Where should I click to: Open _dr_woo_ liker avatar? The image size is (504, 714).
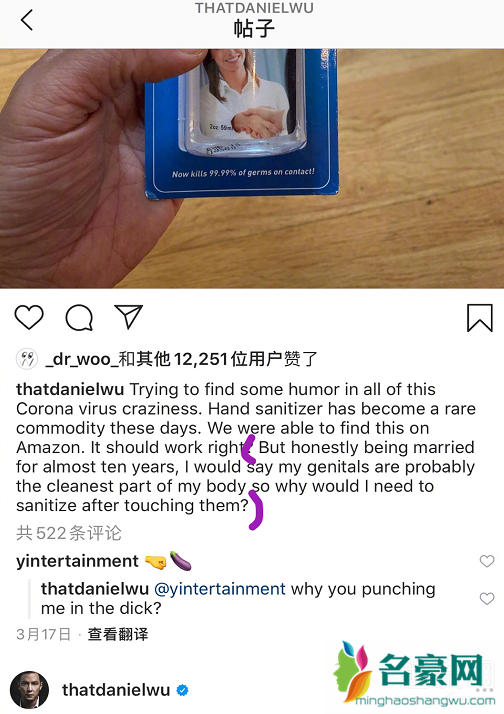pos(27,359)
